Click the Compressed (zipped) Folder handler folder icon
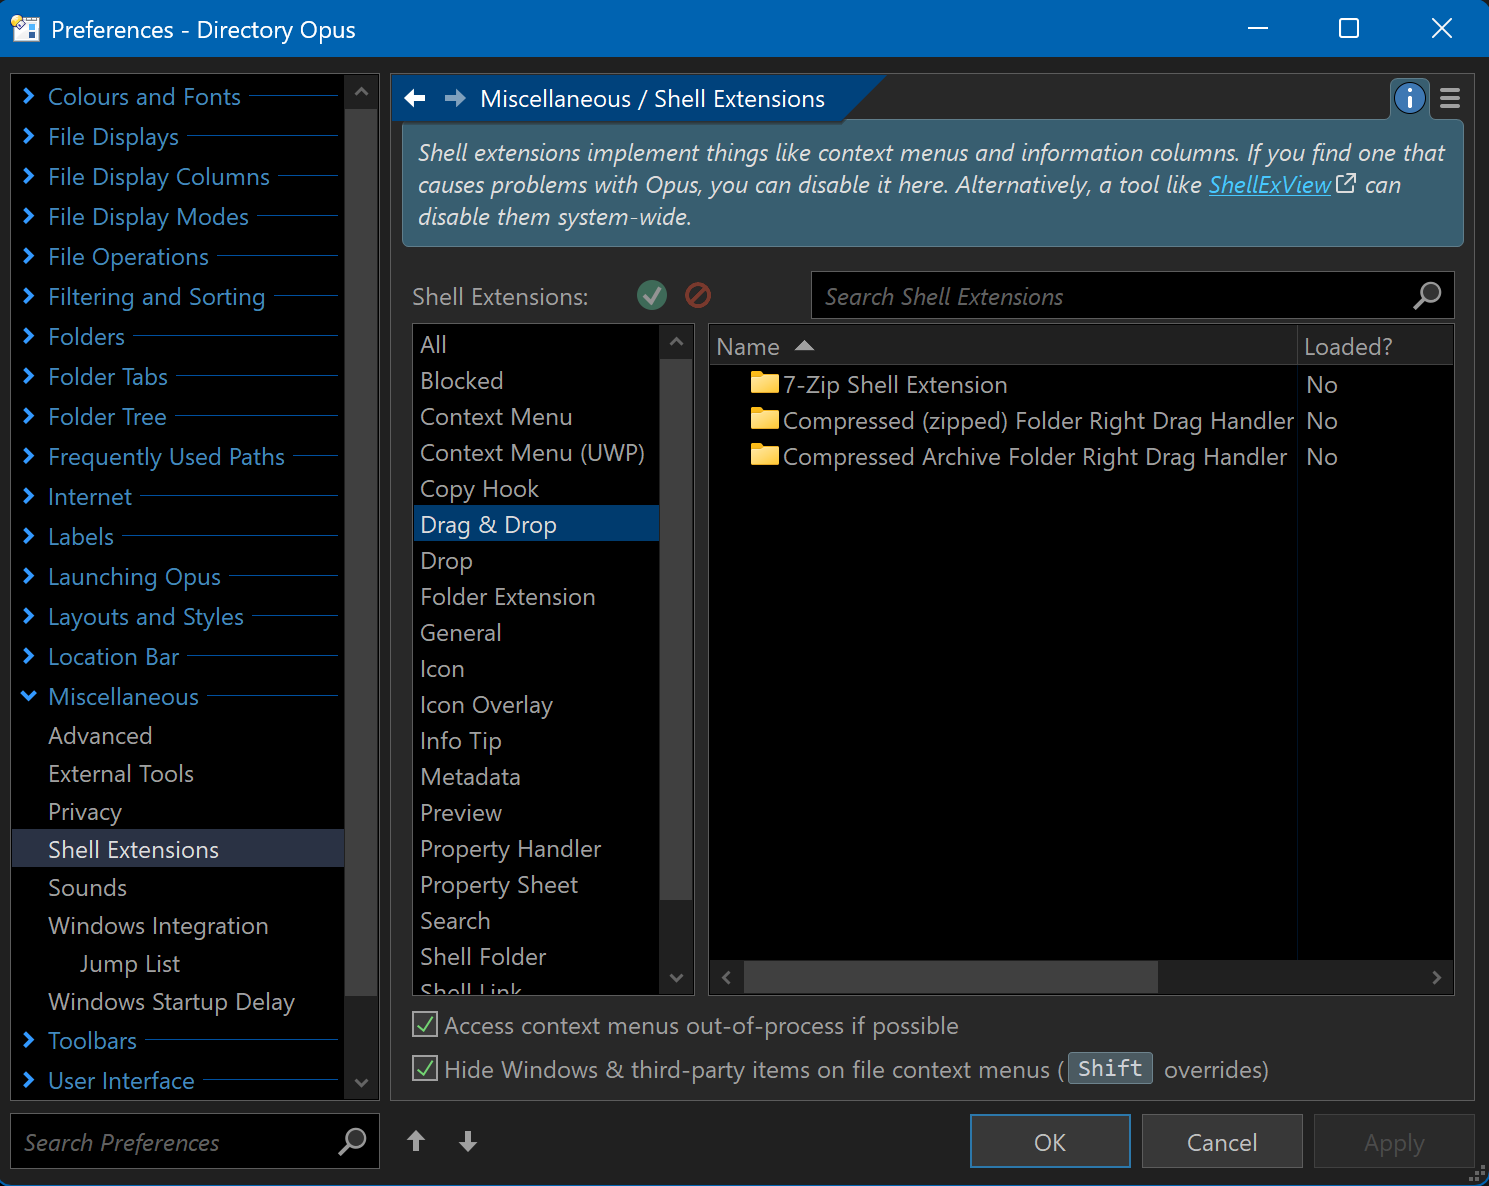The width and height of the screenshot is (1489, 1186). coord(765,419)
